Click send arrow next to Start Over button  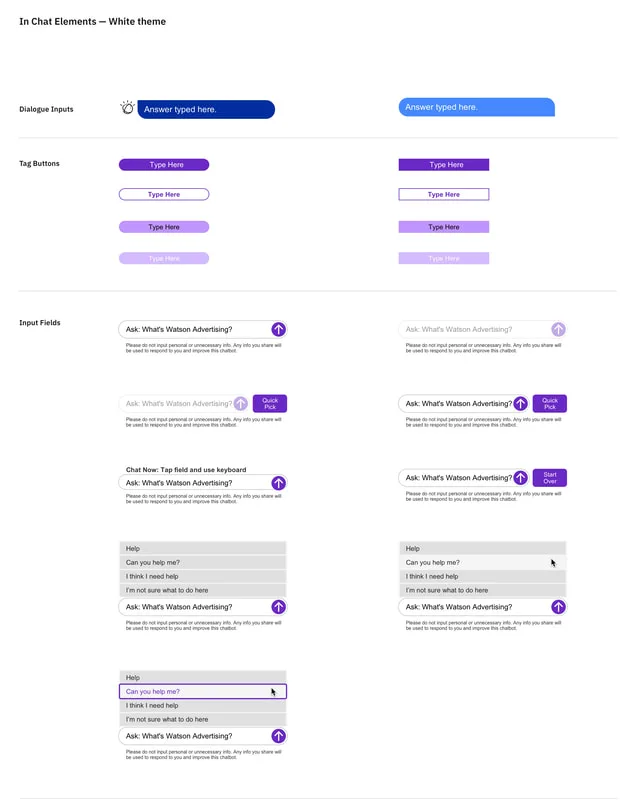(x=520, y=478)
